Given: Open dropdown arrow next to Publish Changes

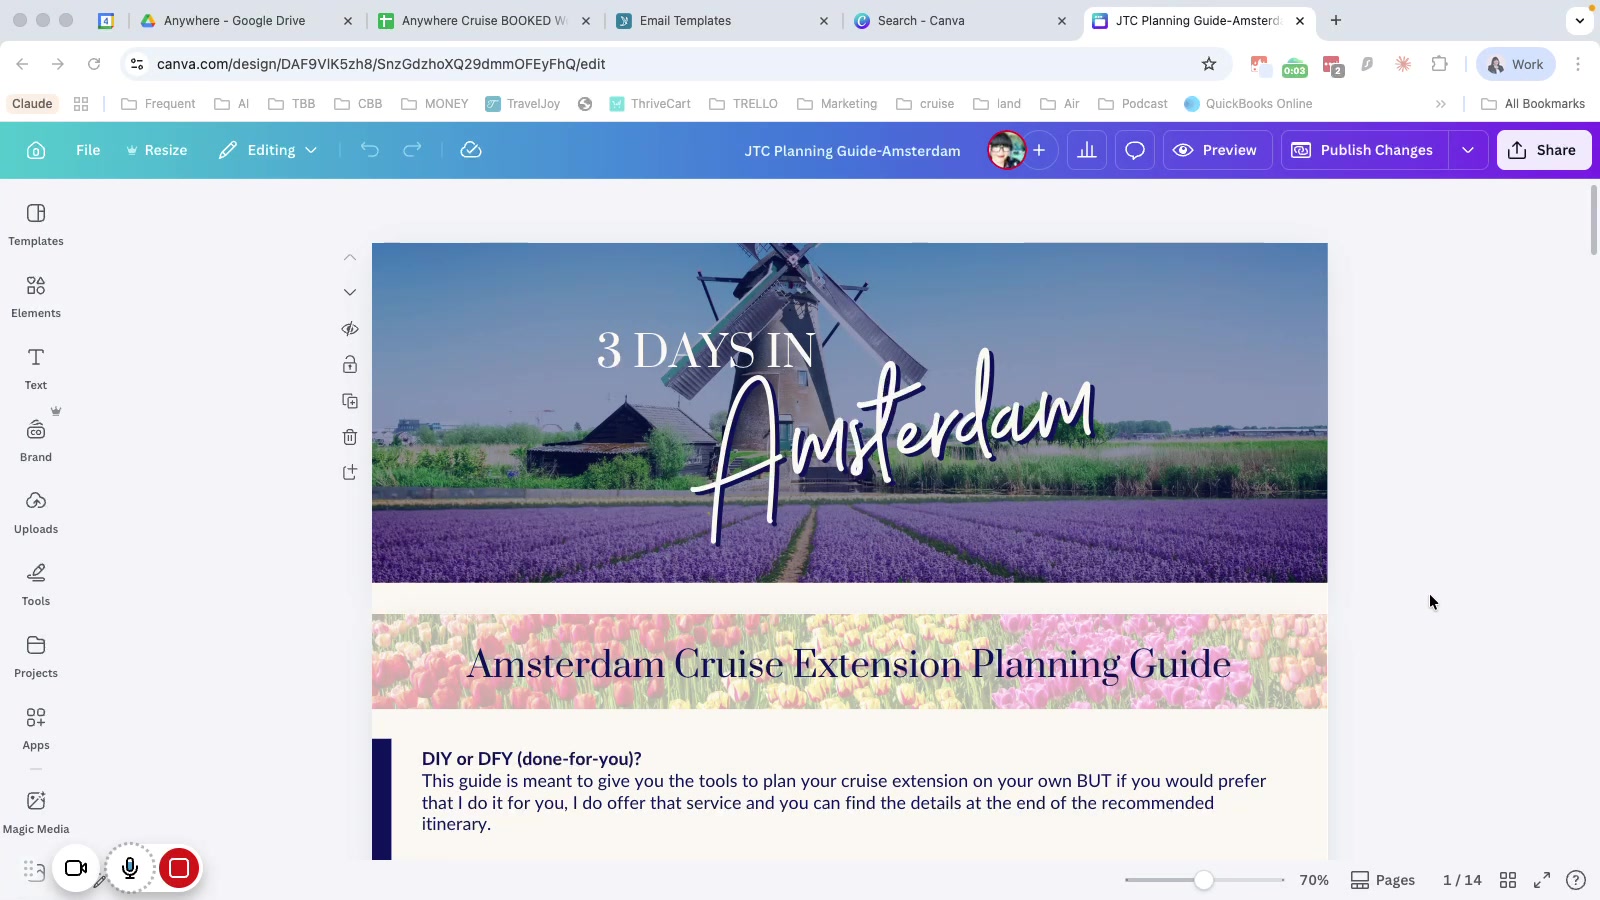Looking at the screenshot, I should pos(1468,150).
